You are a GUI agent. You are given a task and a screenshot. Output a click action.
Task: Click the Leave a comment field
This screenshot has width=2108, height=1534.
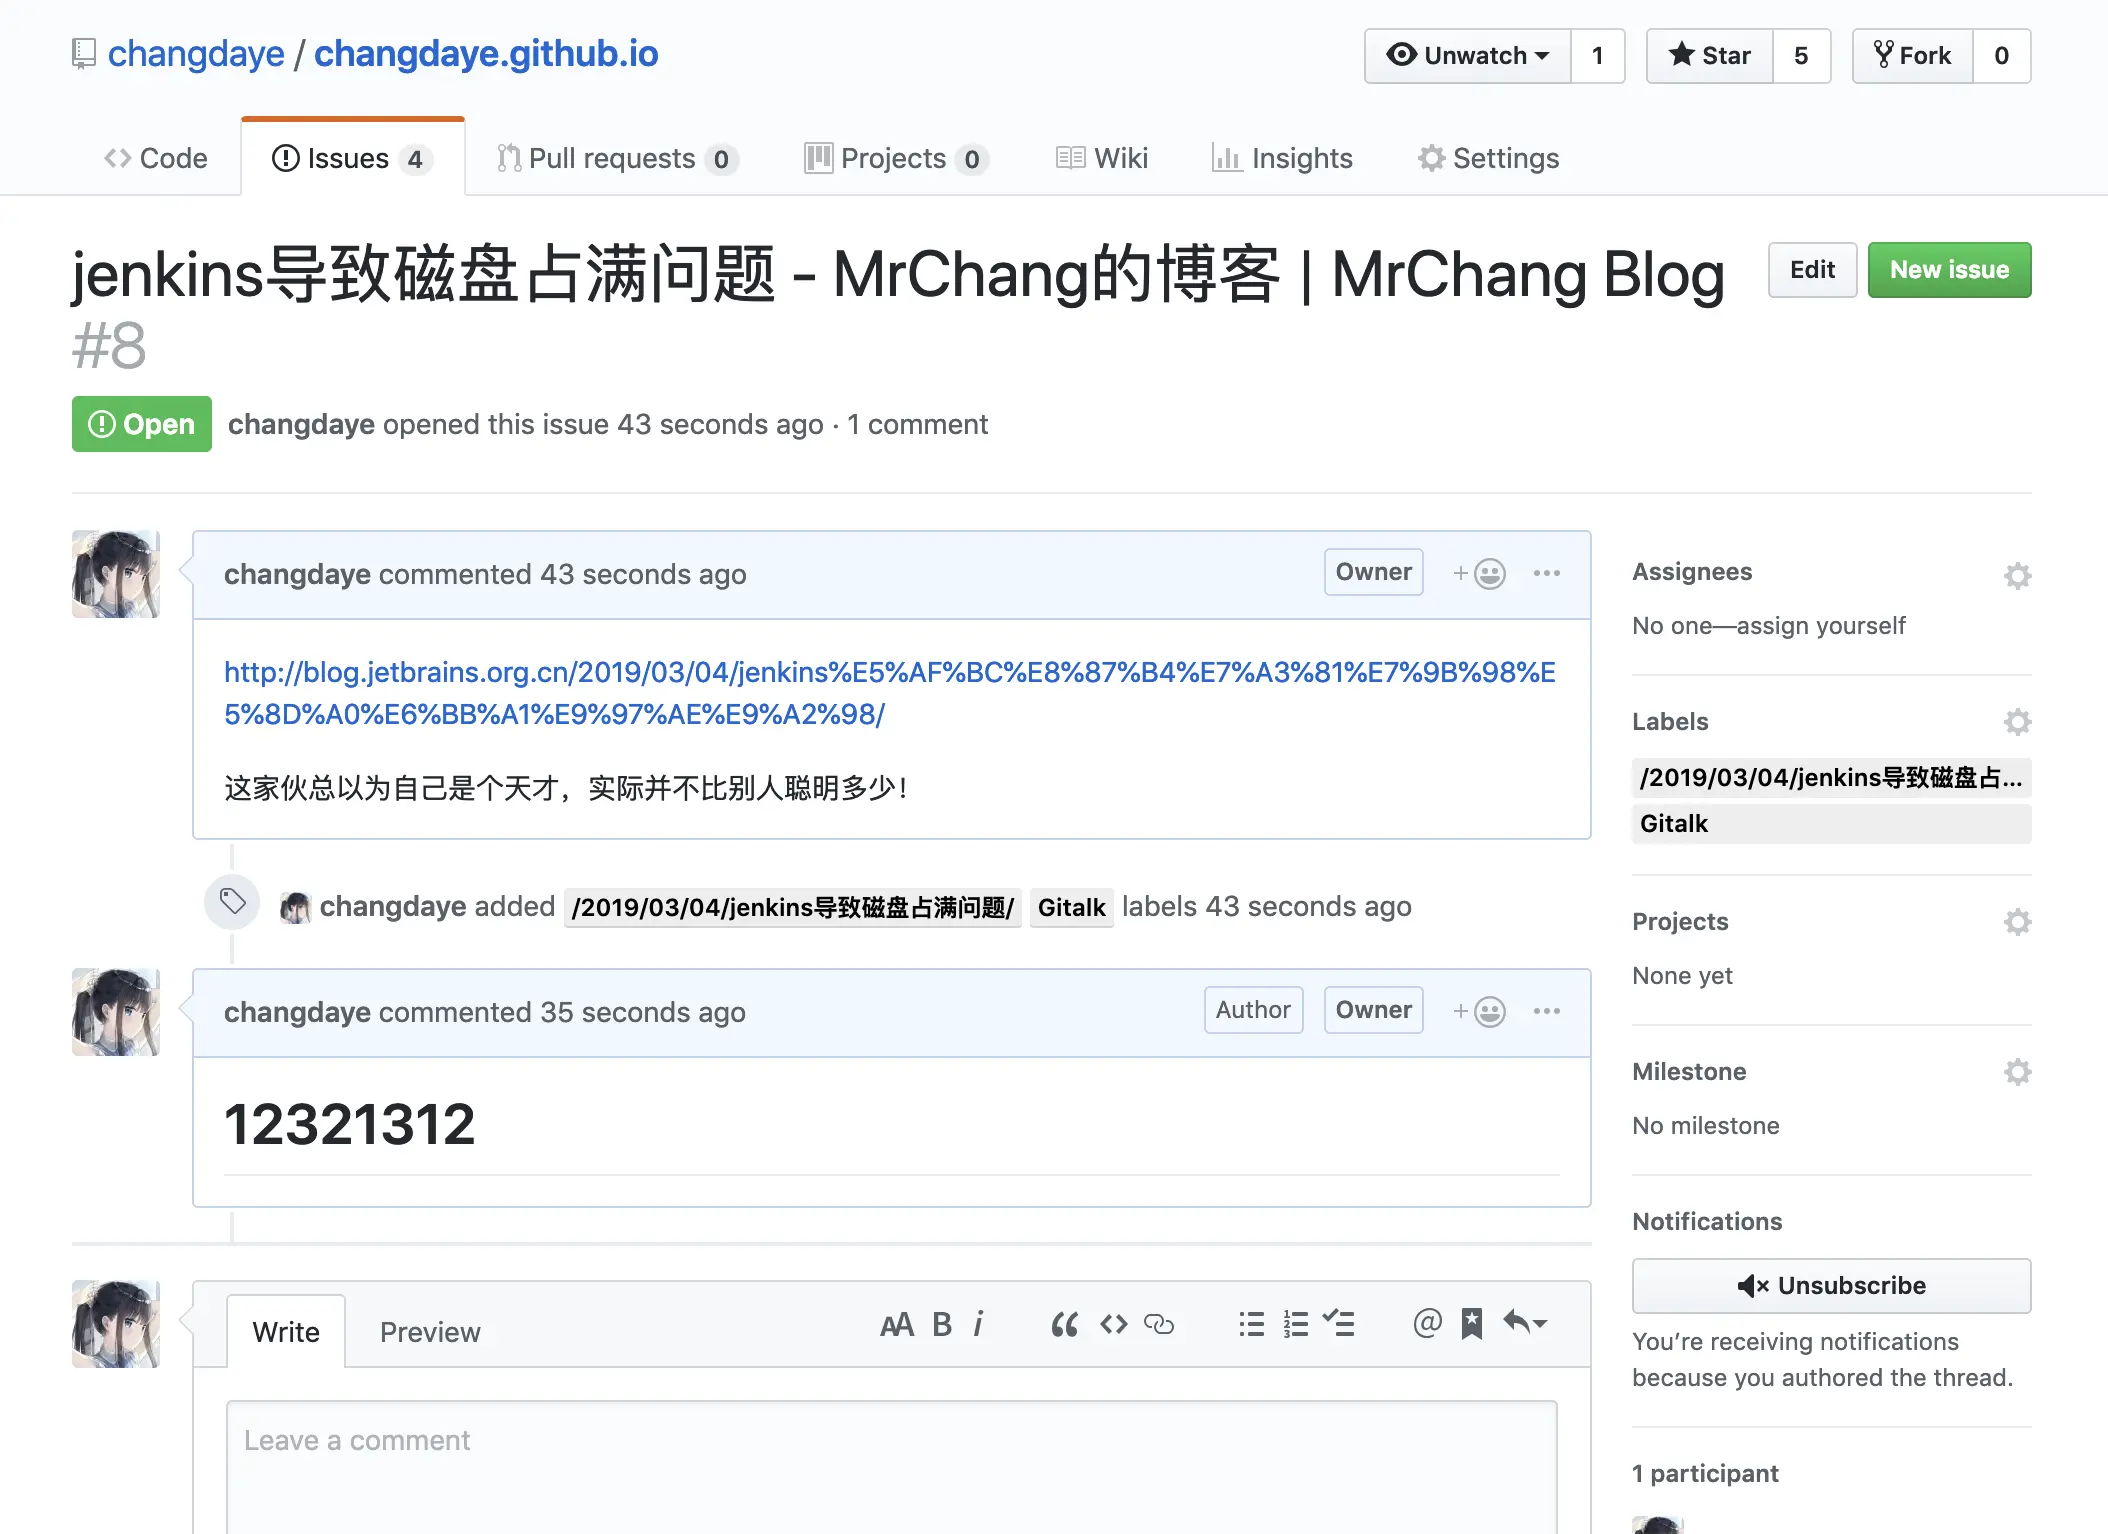coord(890,1465)
